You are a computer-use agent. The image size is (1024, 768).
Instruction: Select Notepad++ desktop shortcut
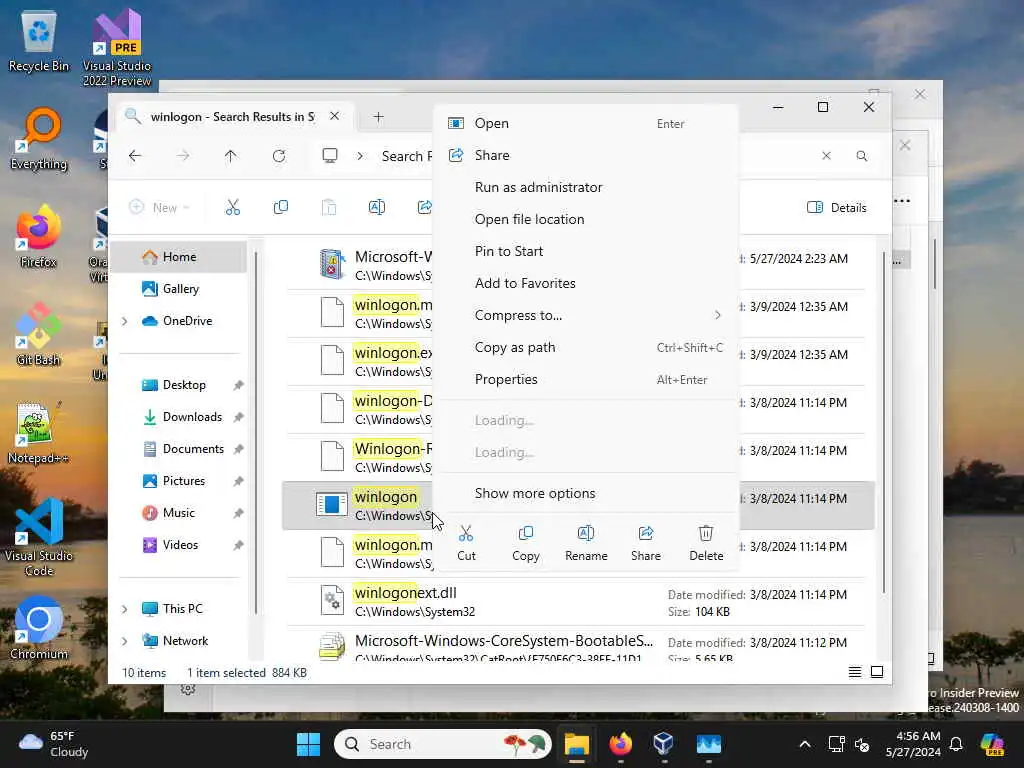click(x=39, y=434)
